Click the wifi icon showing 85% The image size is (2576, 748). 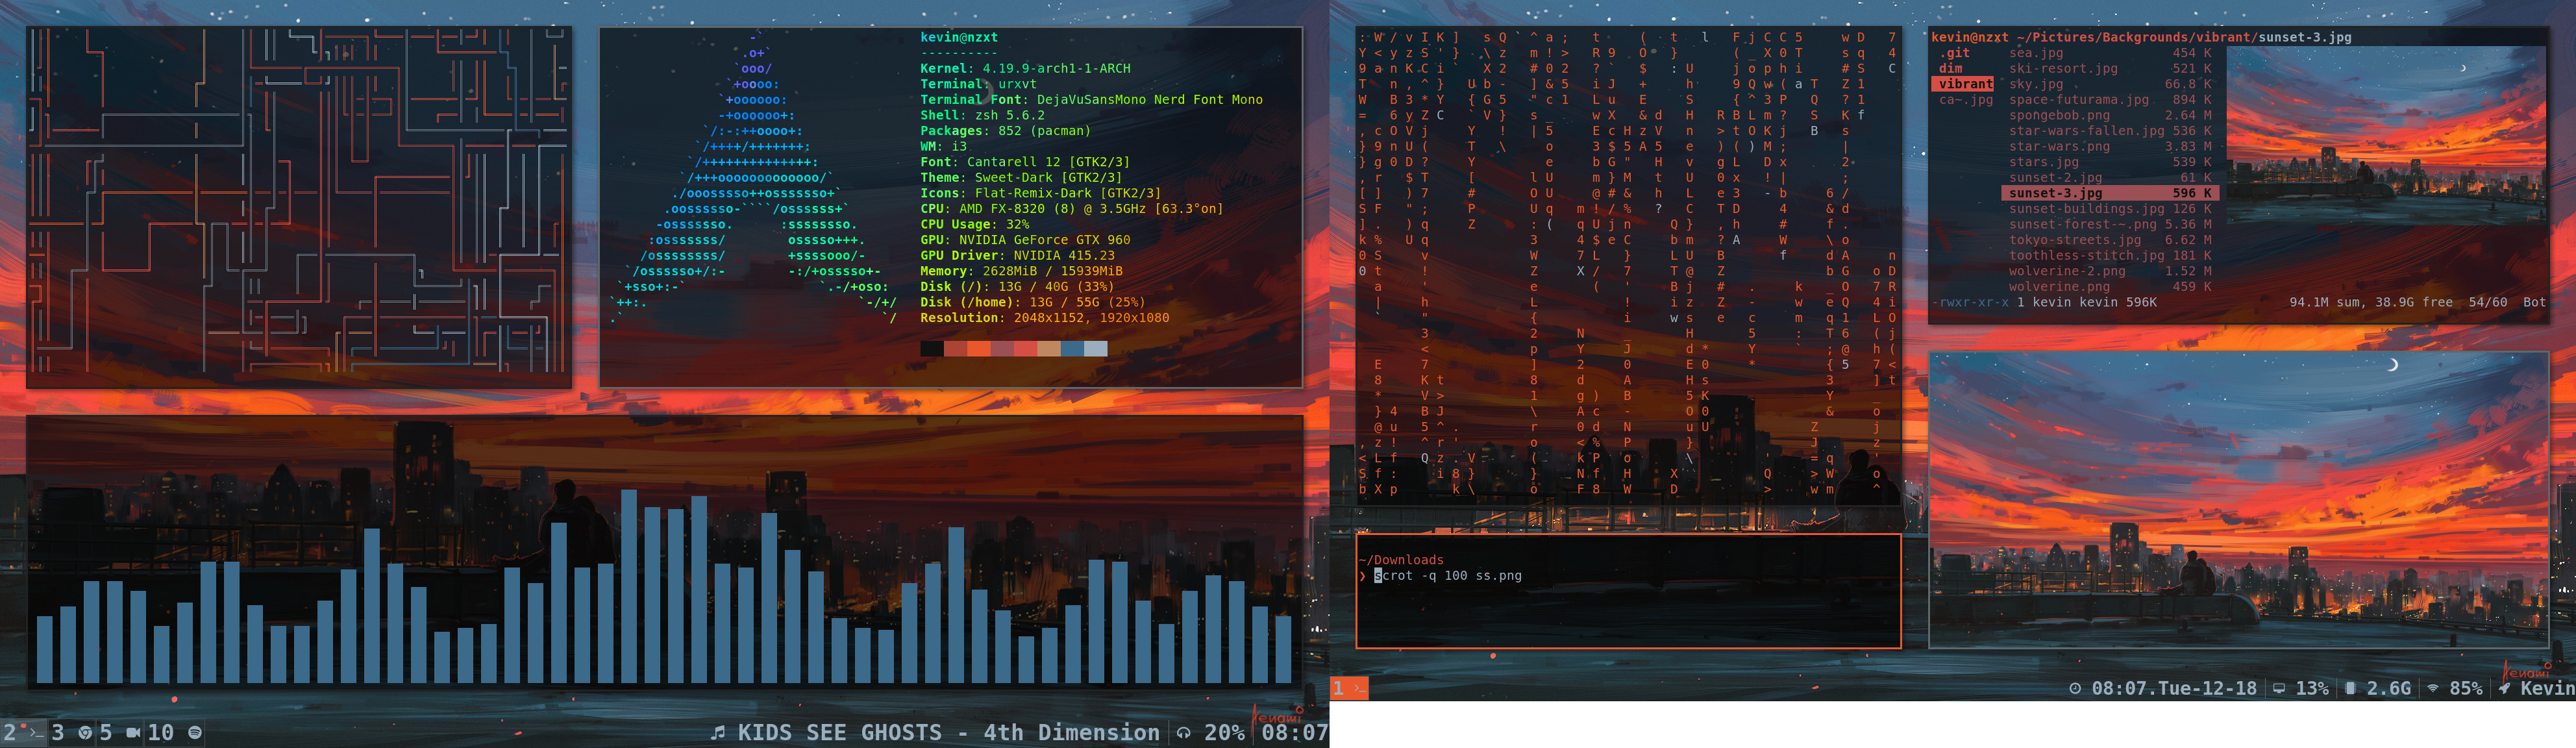(2432, 689)
